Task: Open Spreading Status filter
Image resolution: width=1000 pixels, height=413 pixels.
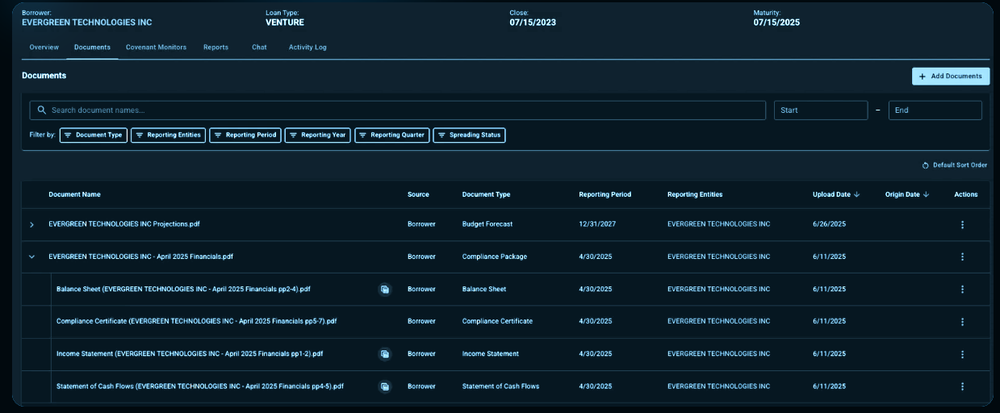Action: (469, 136)
